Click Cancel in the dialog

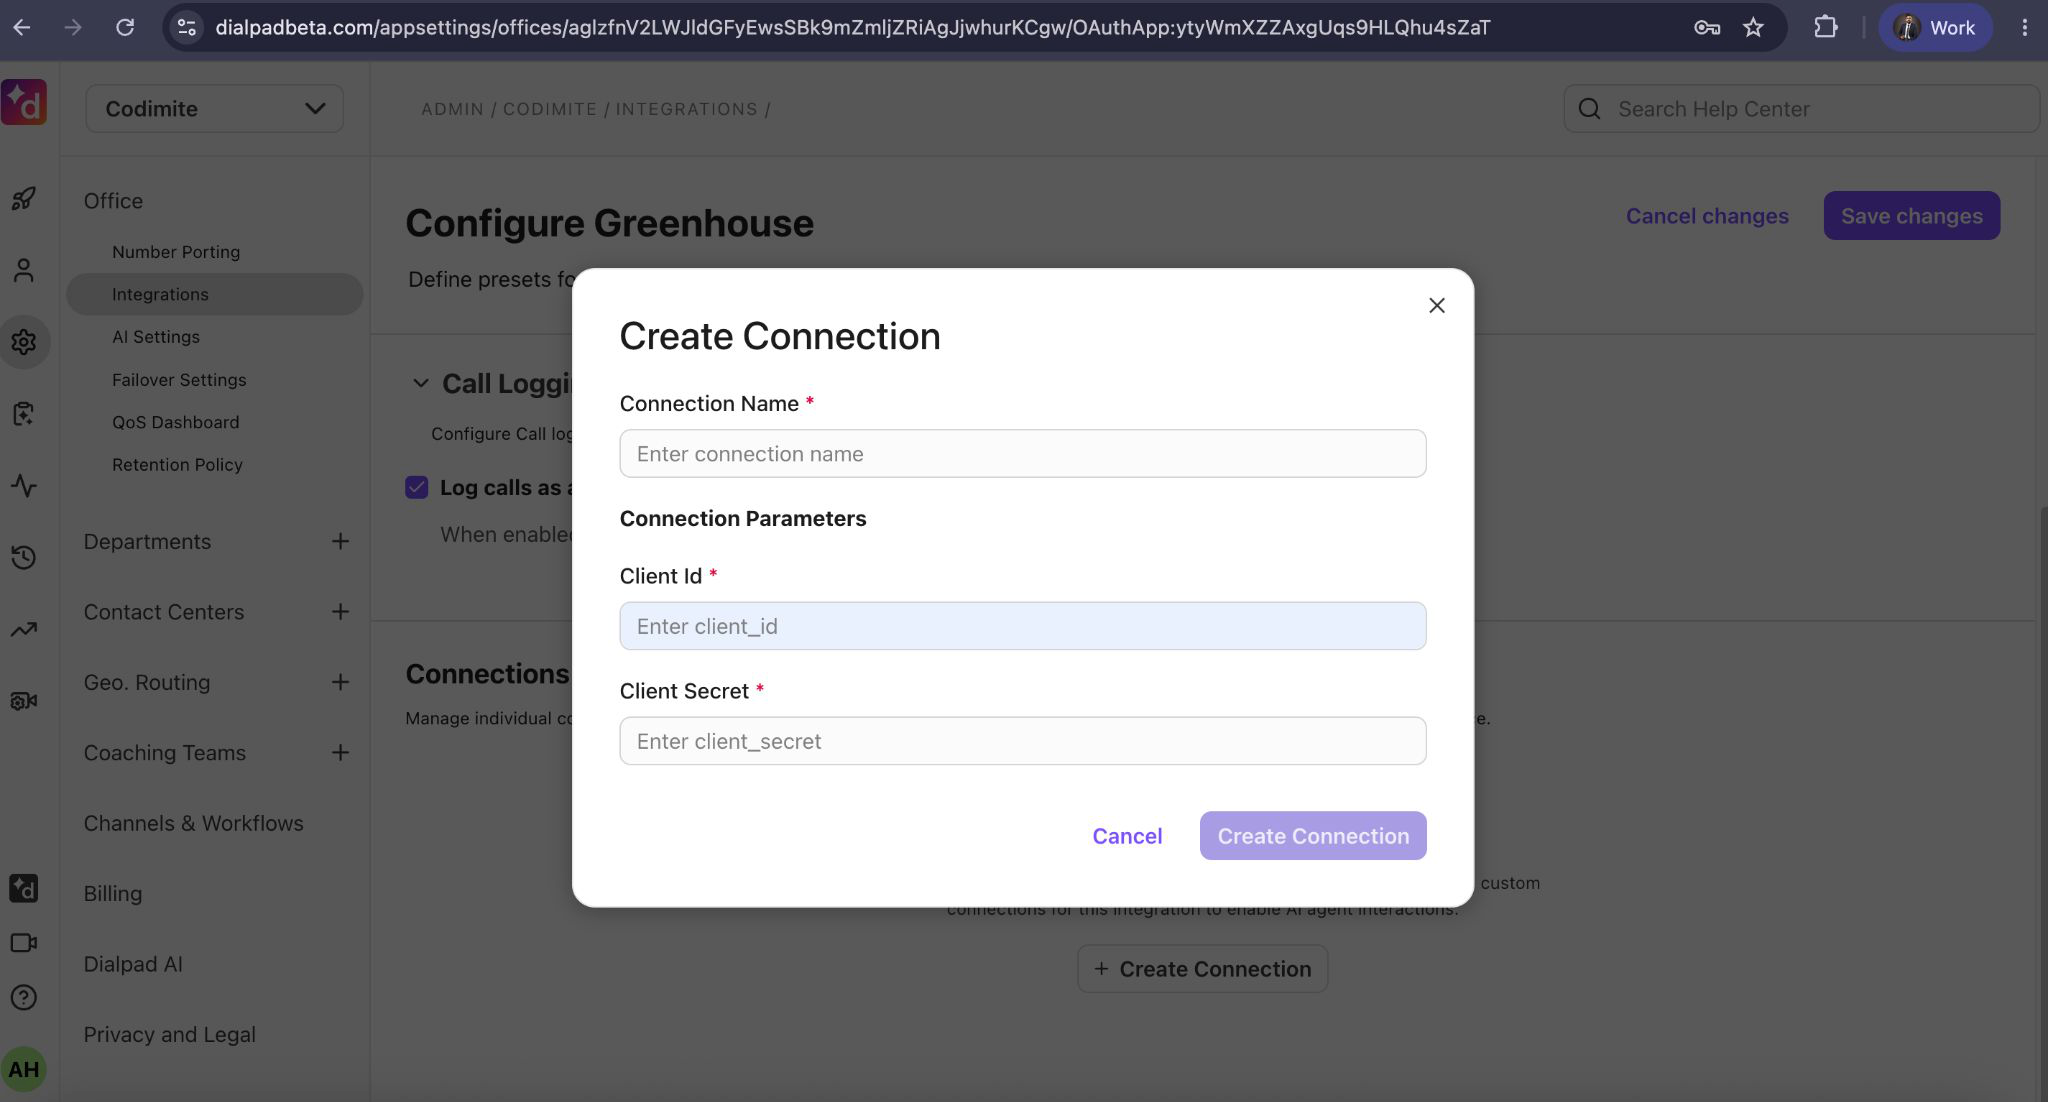pos(1127,836)
